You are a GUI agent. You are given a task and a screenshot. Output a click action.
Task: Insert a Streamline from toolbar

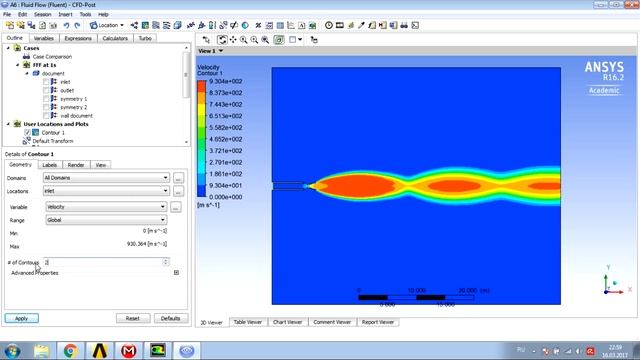point(156,25)
